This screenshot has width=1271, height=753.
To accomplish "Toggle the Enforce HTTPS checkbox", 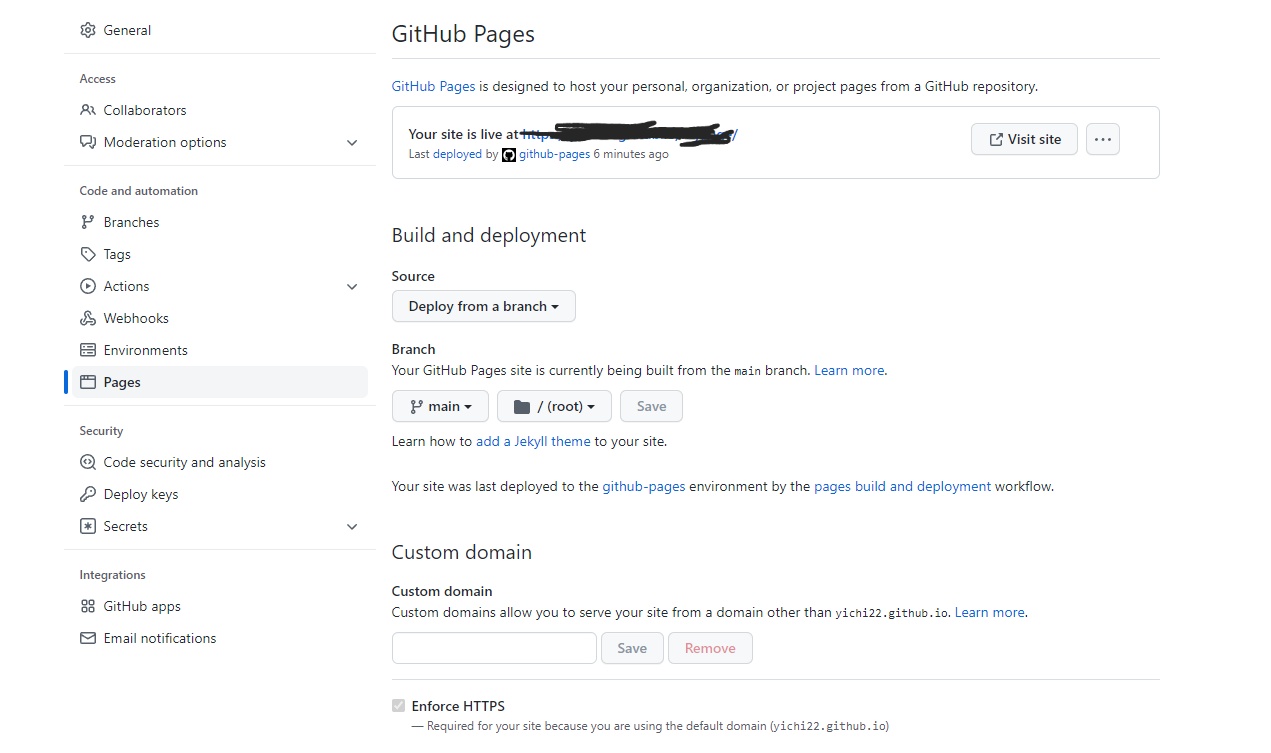I will [399, 706].
